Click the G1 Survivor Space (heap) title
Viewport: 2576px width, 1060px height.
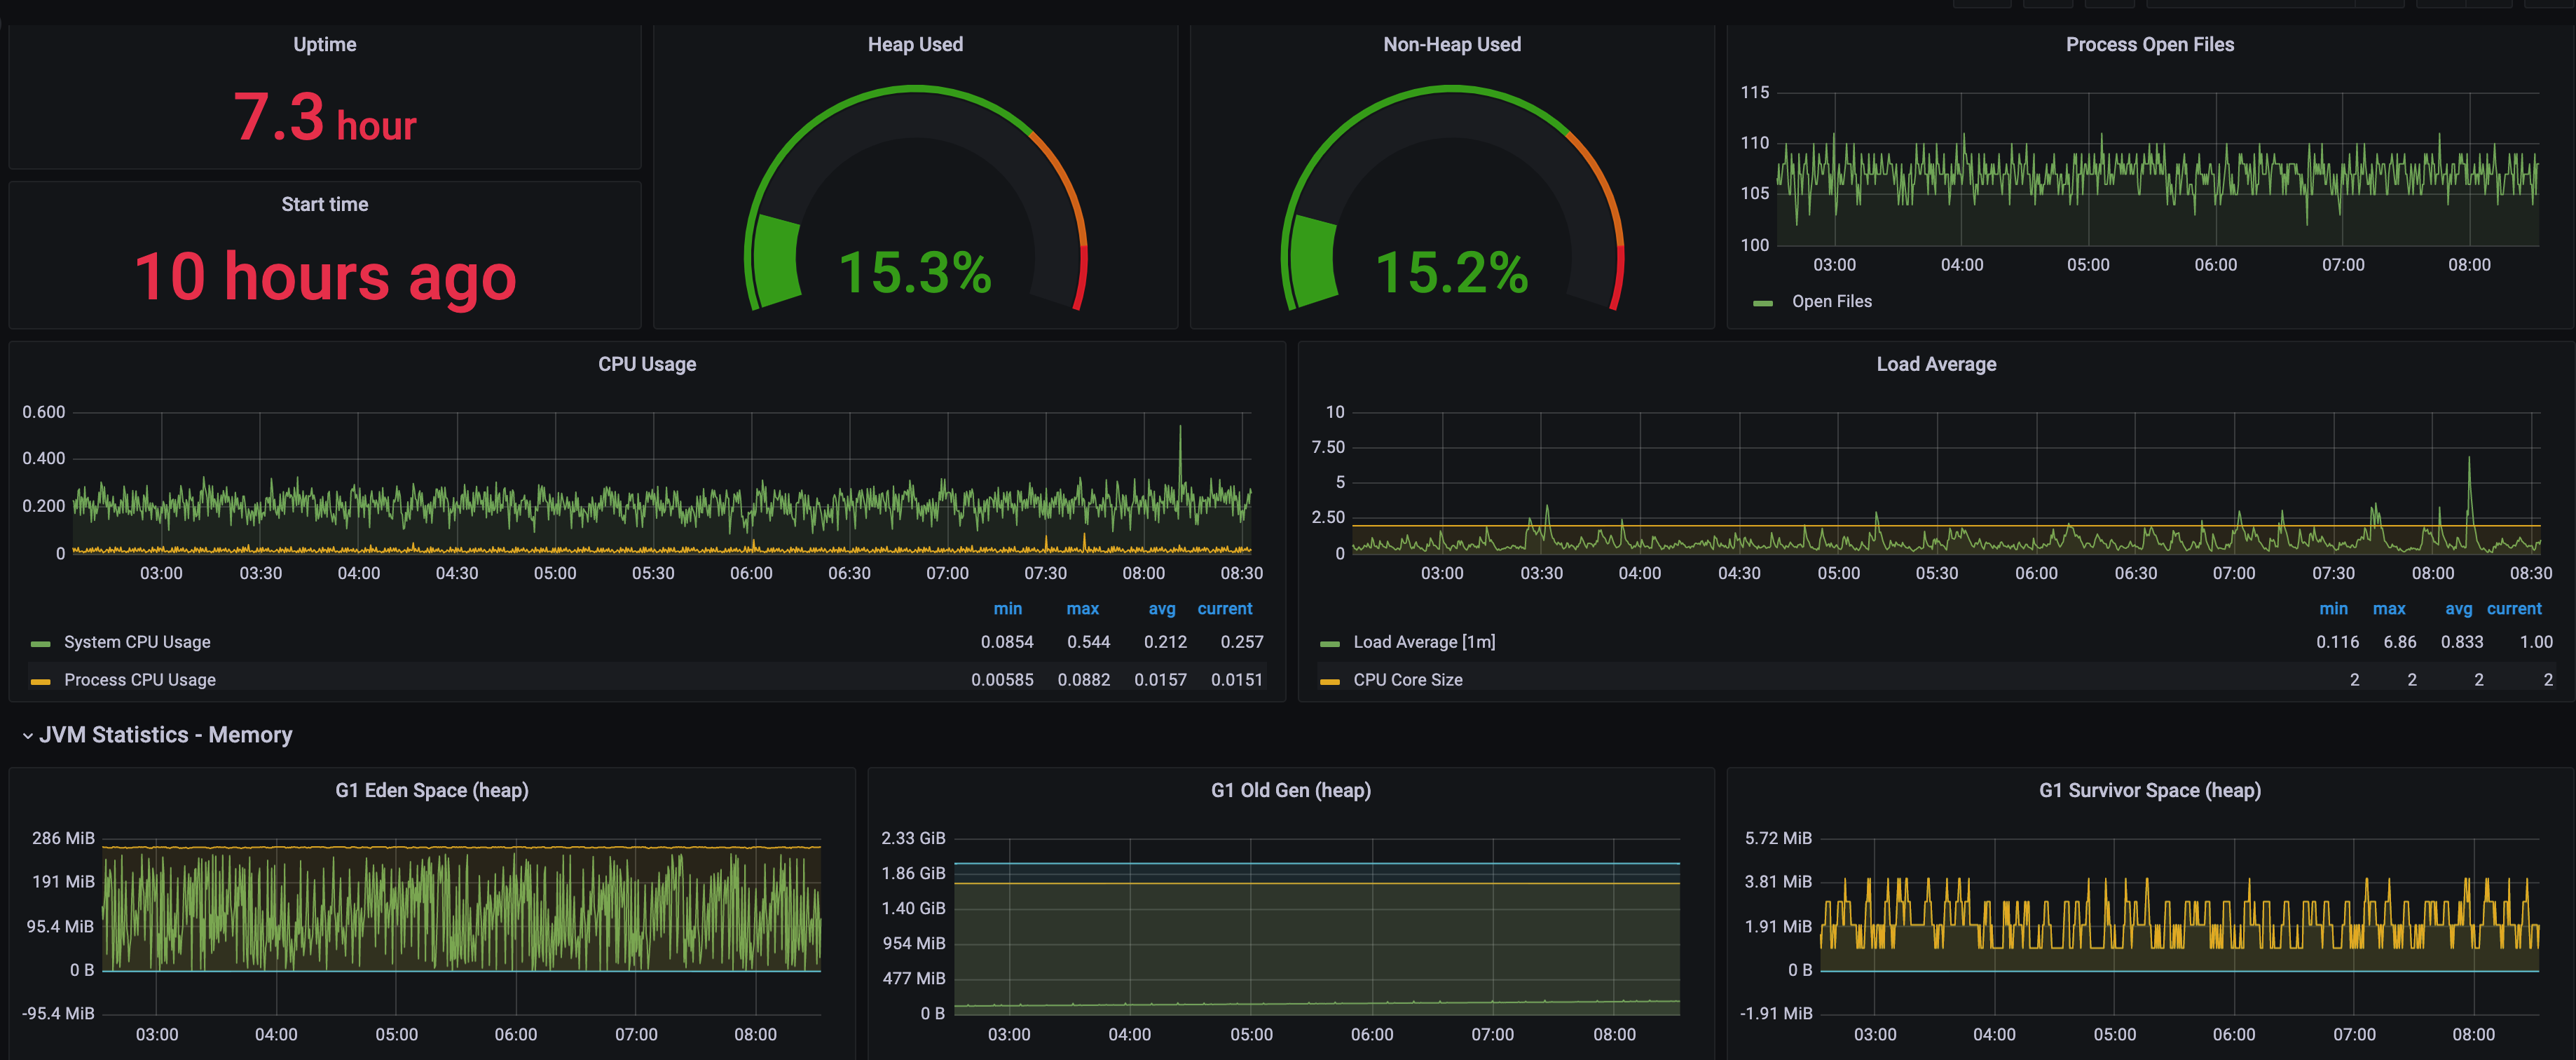click(2149, 790)
